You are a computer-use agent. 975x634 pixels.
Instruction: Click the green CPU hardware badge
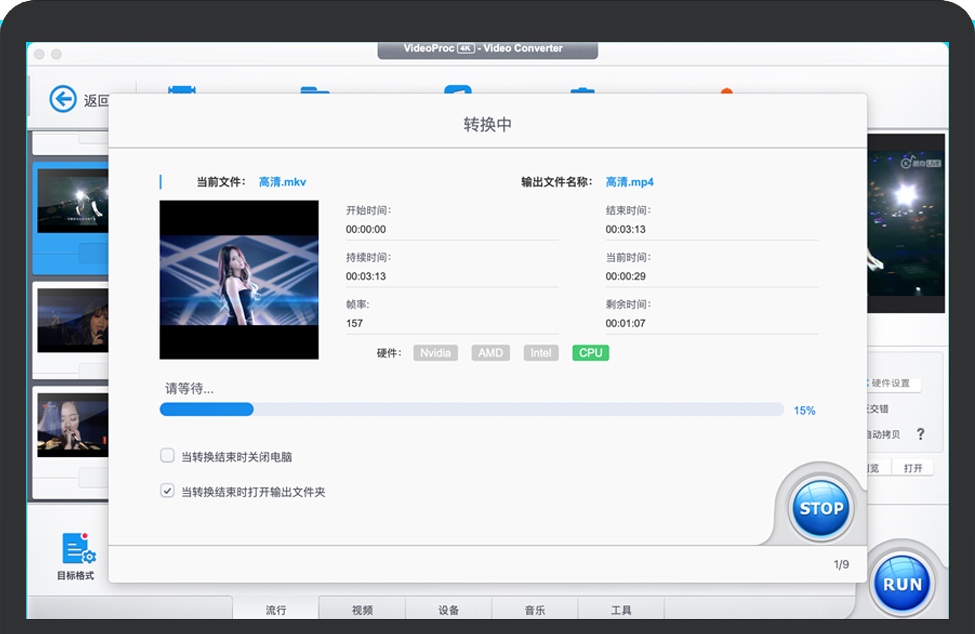(x=590, y=353)
